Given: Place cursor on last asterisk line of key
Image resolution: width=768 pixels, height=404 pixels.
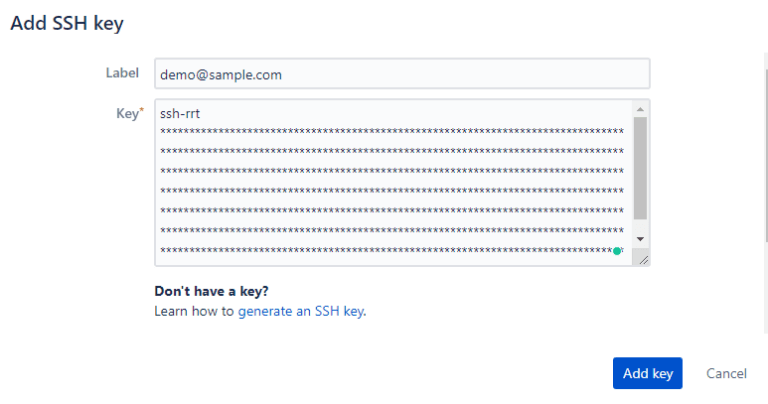Looking at the screenshot, I should click(x=391, y=250).
